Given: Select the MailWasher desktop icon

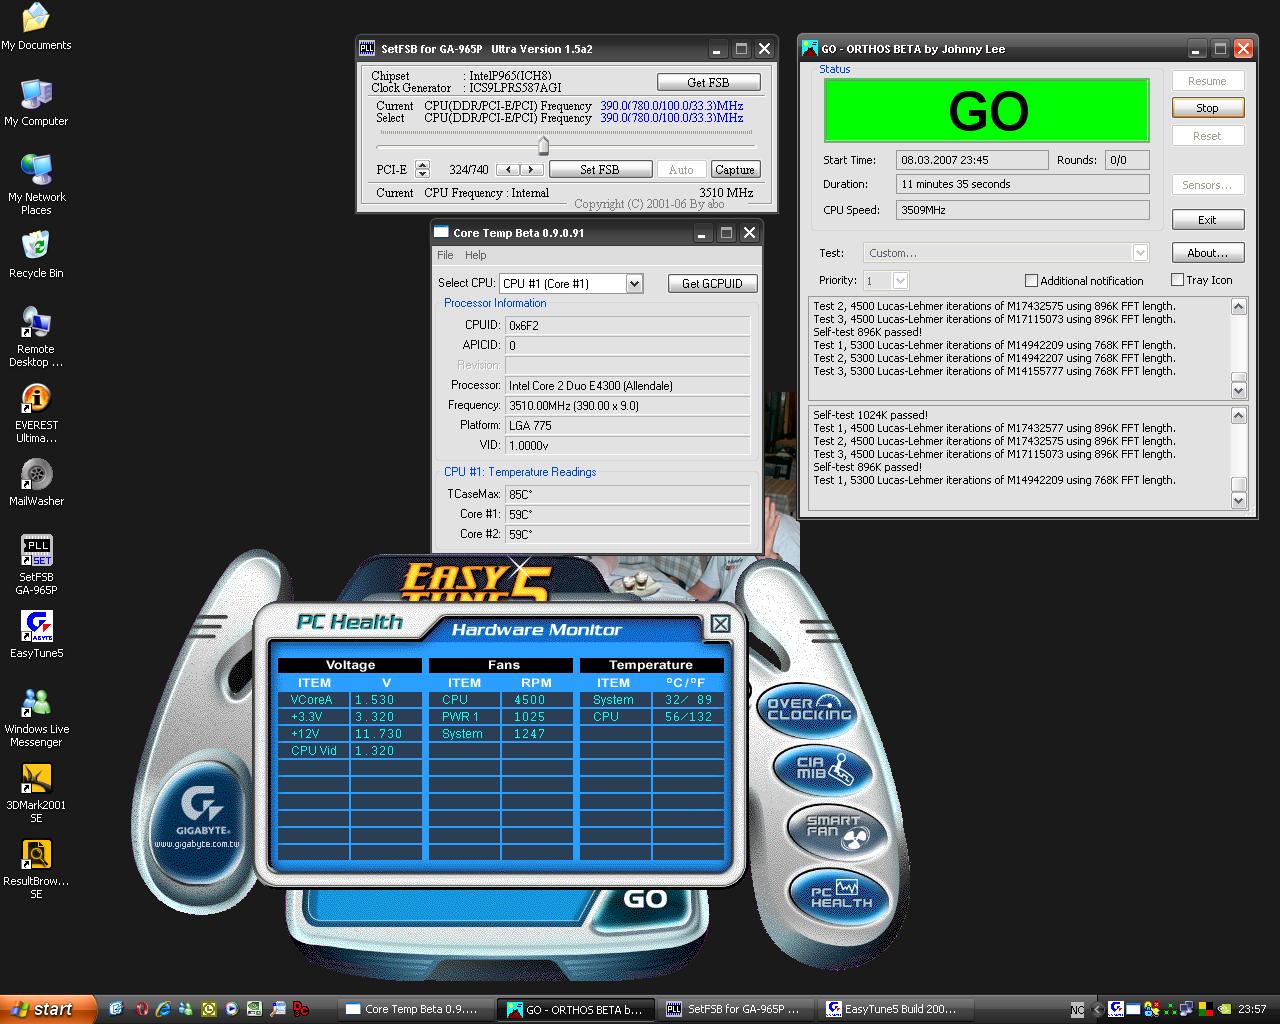Looking at the screenshot, I should pos(36,482).
